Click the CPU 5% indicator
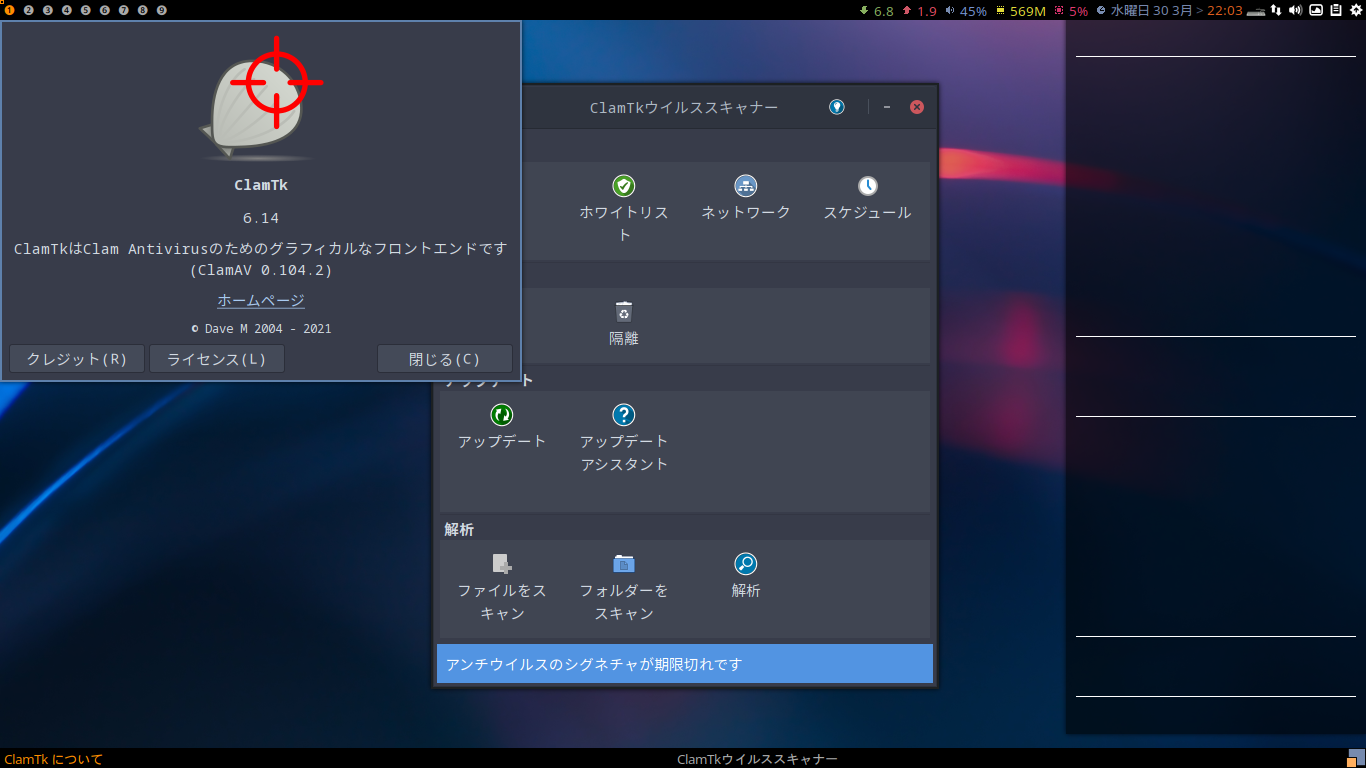Image resolution: width=1366 pixels, height=768 pixels. [x=1071, y=11]
